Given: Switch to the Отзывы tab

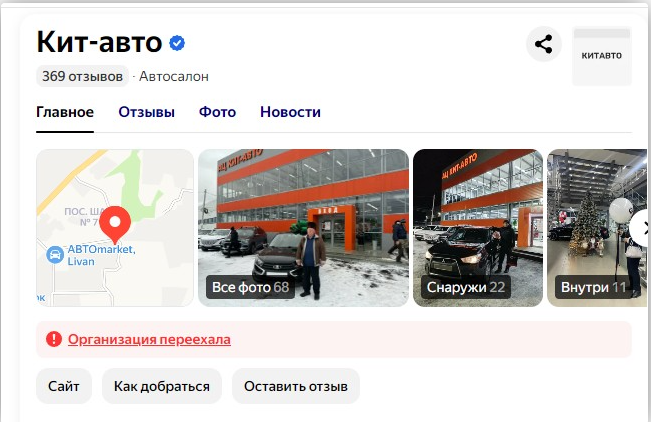Looking at the screenshot, I should [x=147, y=112].
